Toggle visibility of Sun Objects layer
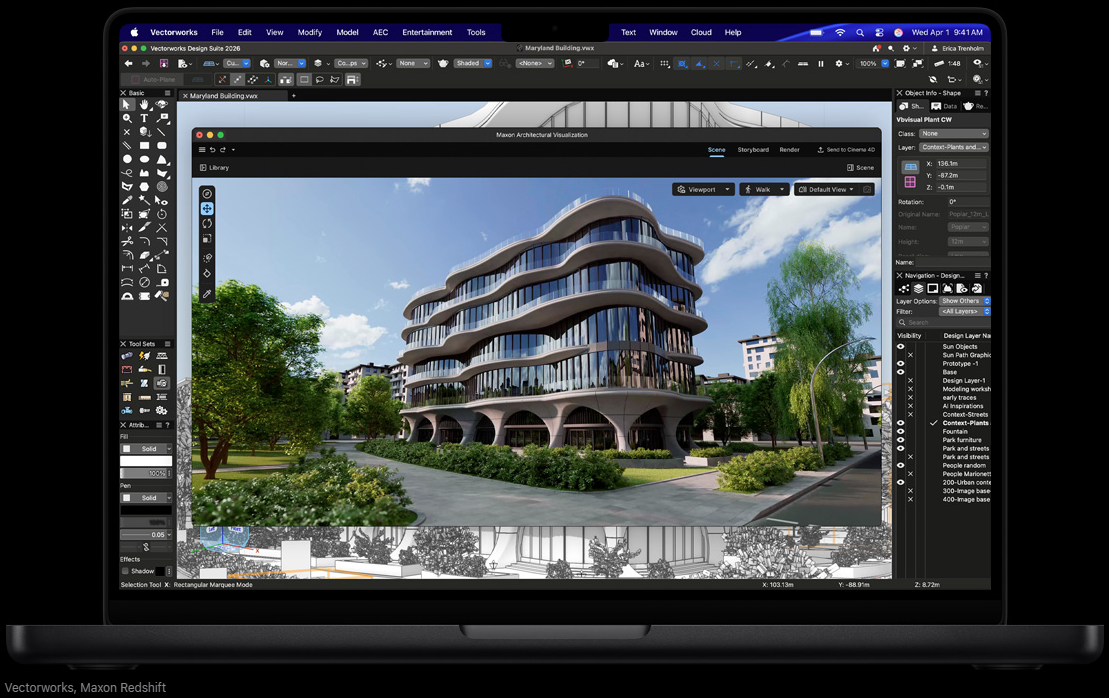The image size is (1109, 698). (x=900, y=347)
